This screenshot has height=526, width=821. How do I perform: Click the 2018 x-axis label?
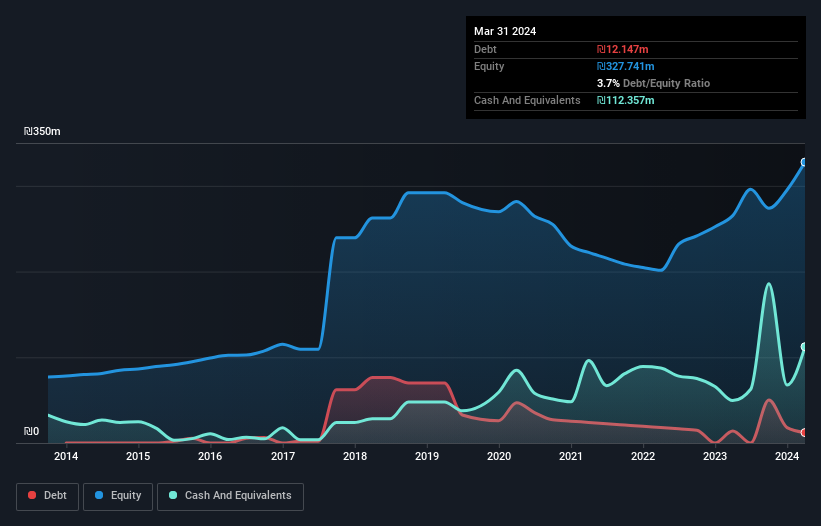coord(355,456)
